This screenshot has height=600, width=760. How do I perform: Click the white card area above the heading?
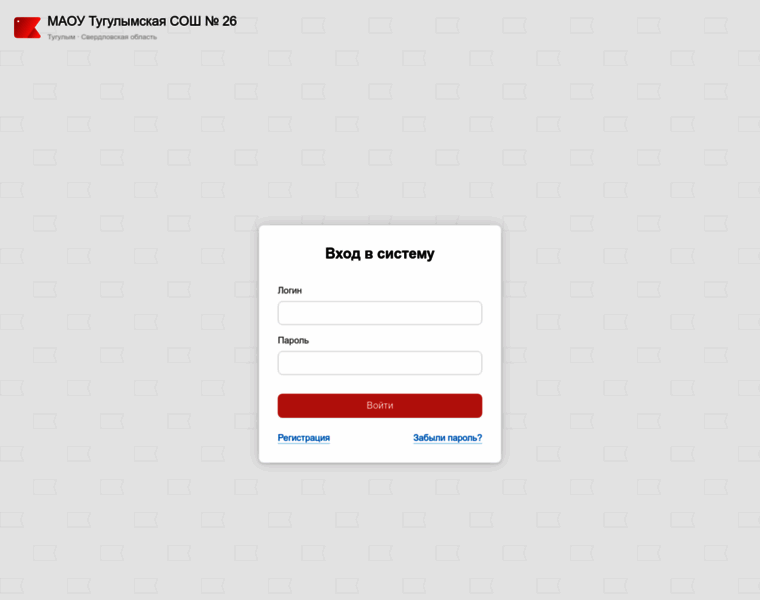click(380, 235)
